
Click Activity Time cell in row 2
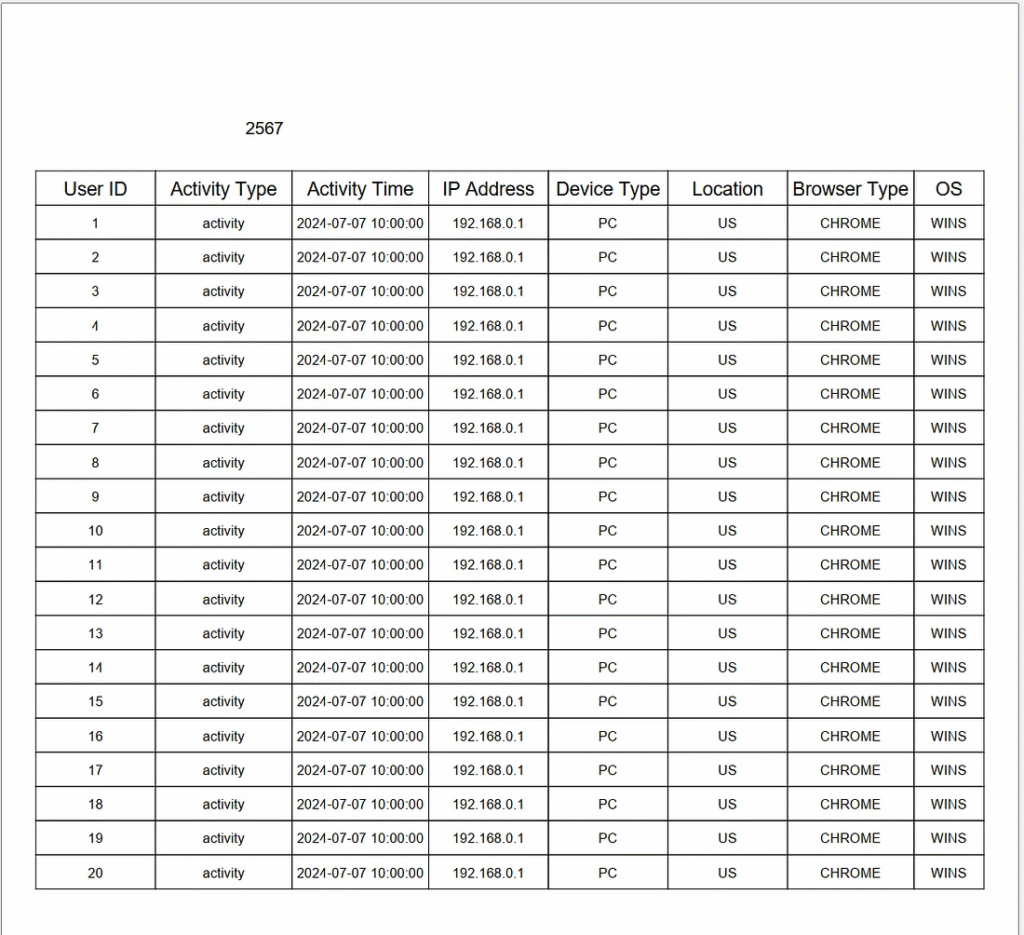[x=360, y=257]
